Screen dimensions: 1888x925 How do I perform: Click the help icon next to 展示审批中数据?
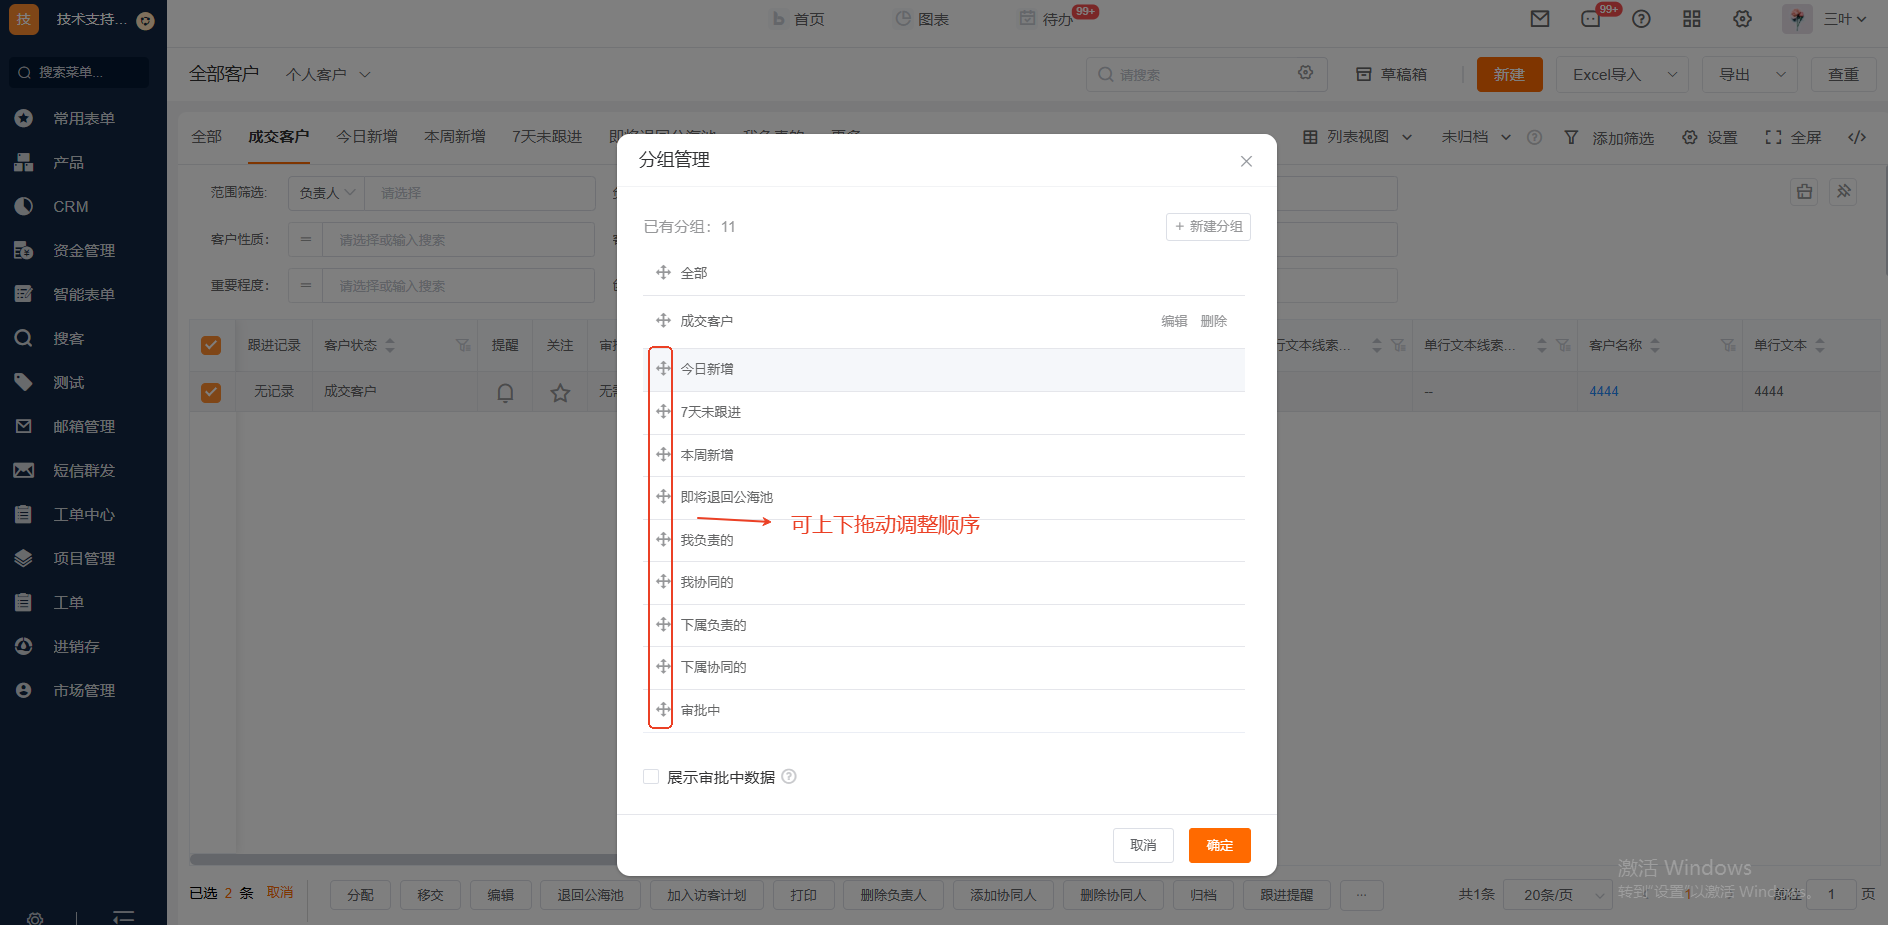789,777
